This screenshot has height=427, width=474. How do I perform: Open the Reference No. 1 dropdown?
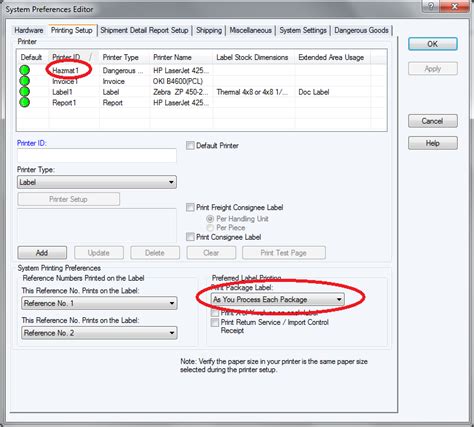[x=99, y=303]
